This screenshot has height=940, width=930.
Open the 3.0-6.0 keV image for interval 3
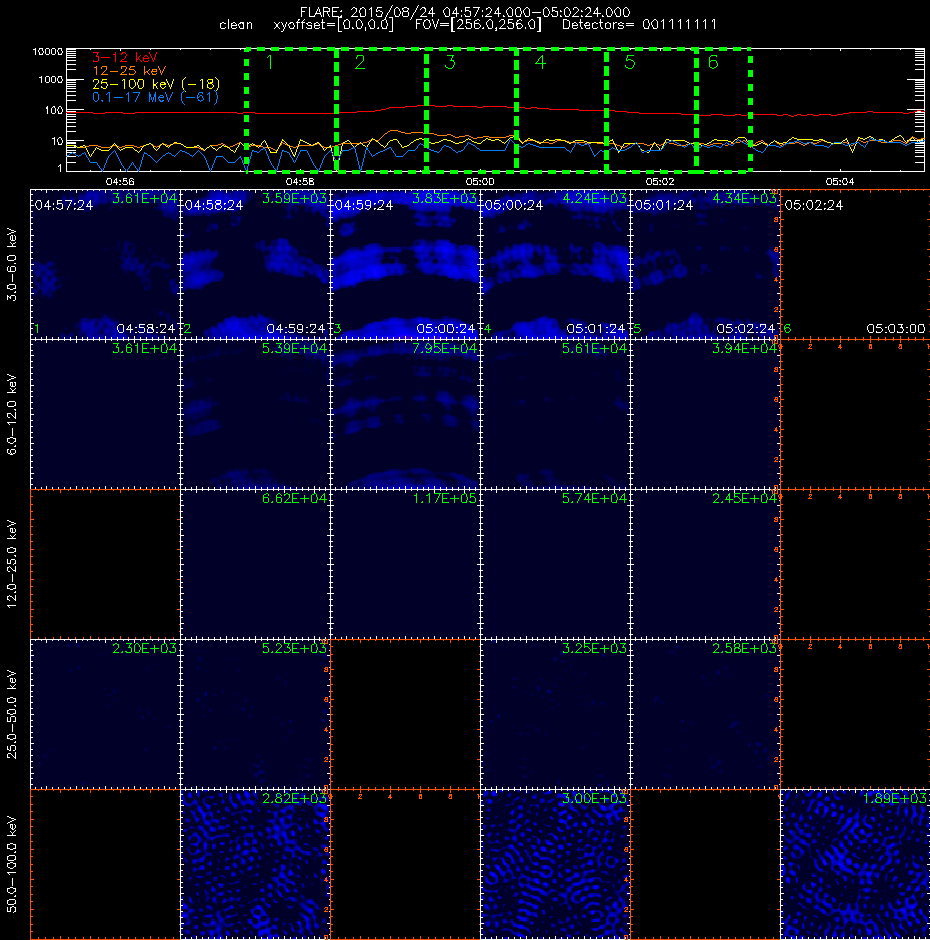click(405, 264)
